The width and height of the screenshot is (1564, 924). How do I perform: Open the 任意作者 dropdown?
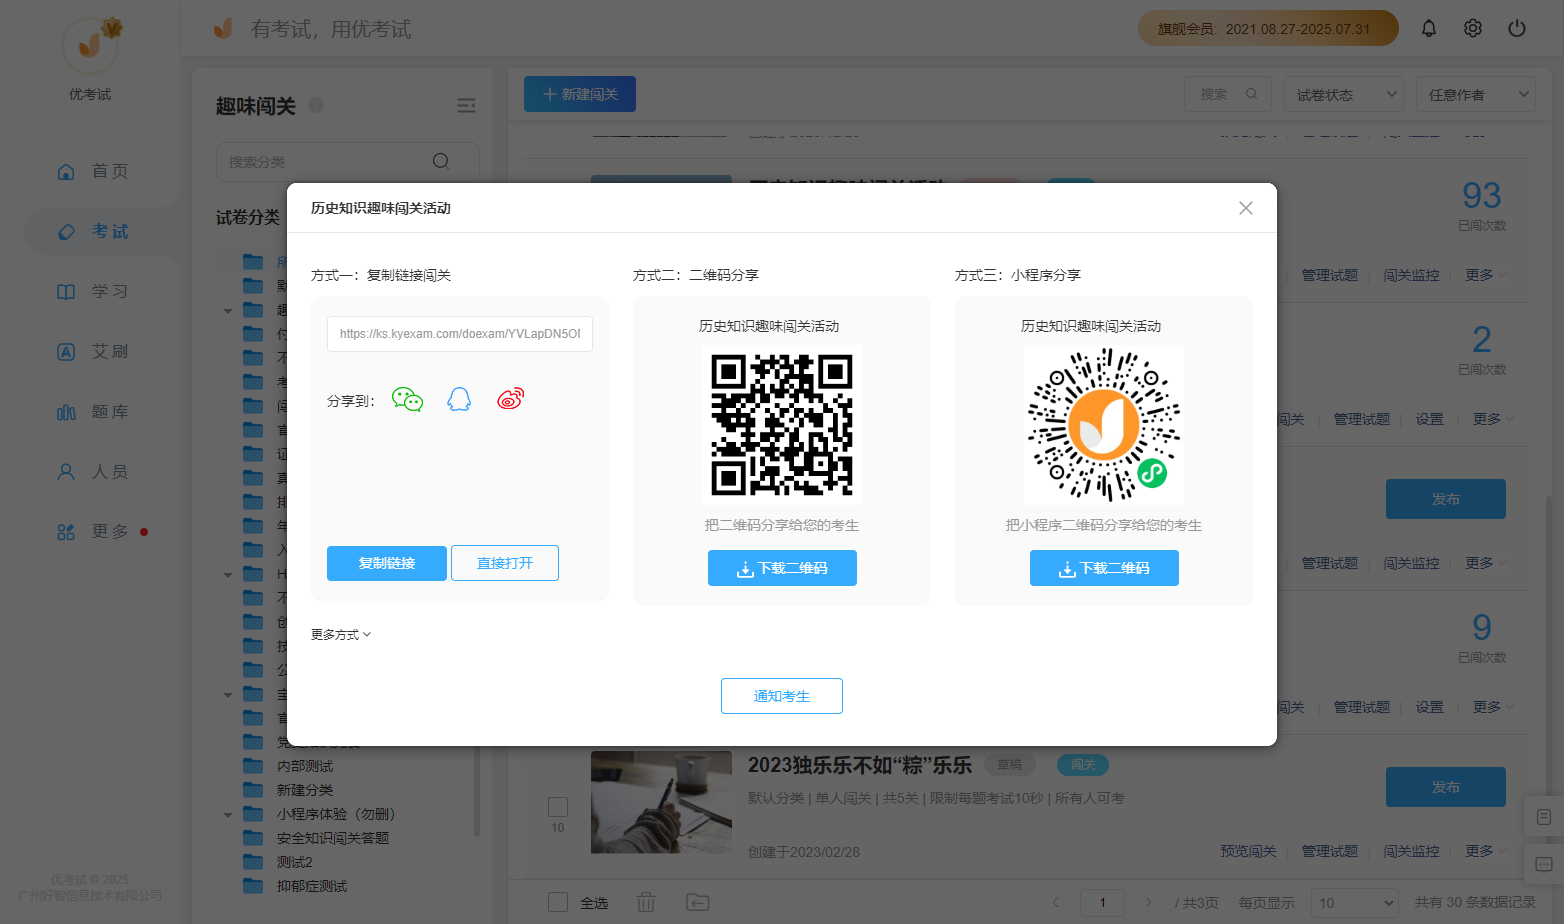(1476, 94)
